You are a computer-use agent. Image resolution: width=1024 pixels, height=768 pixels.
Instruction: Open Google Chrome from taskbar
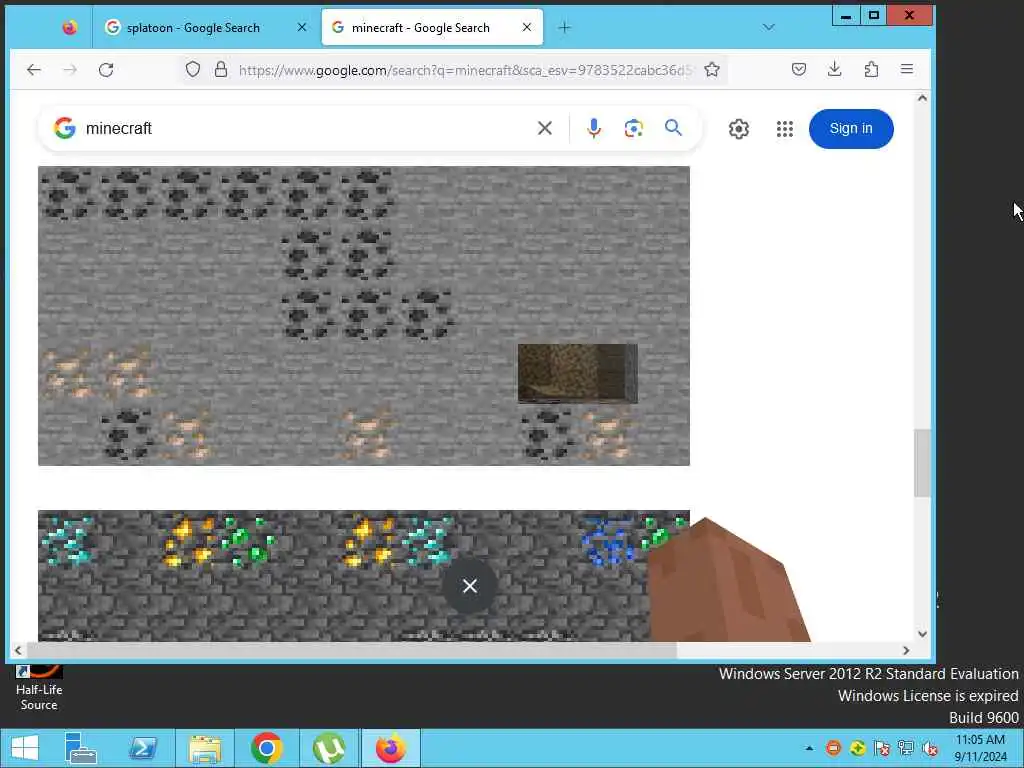pyautogui.click(x=266, y=748)
